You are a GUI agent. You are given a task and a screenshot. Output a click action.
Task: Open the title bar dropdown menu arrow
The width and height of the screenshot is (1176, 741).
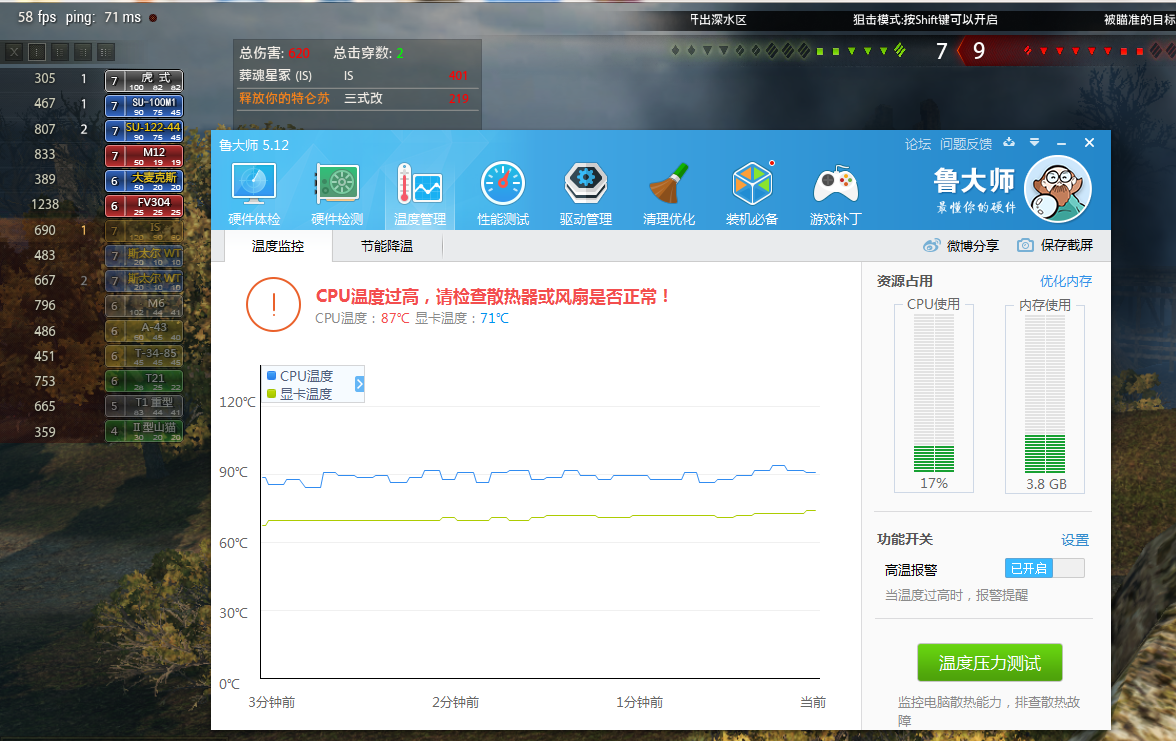(x=1034, y=142)
